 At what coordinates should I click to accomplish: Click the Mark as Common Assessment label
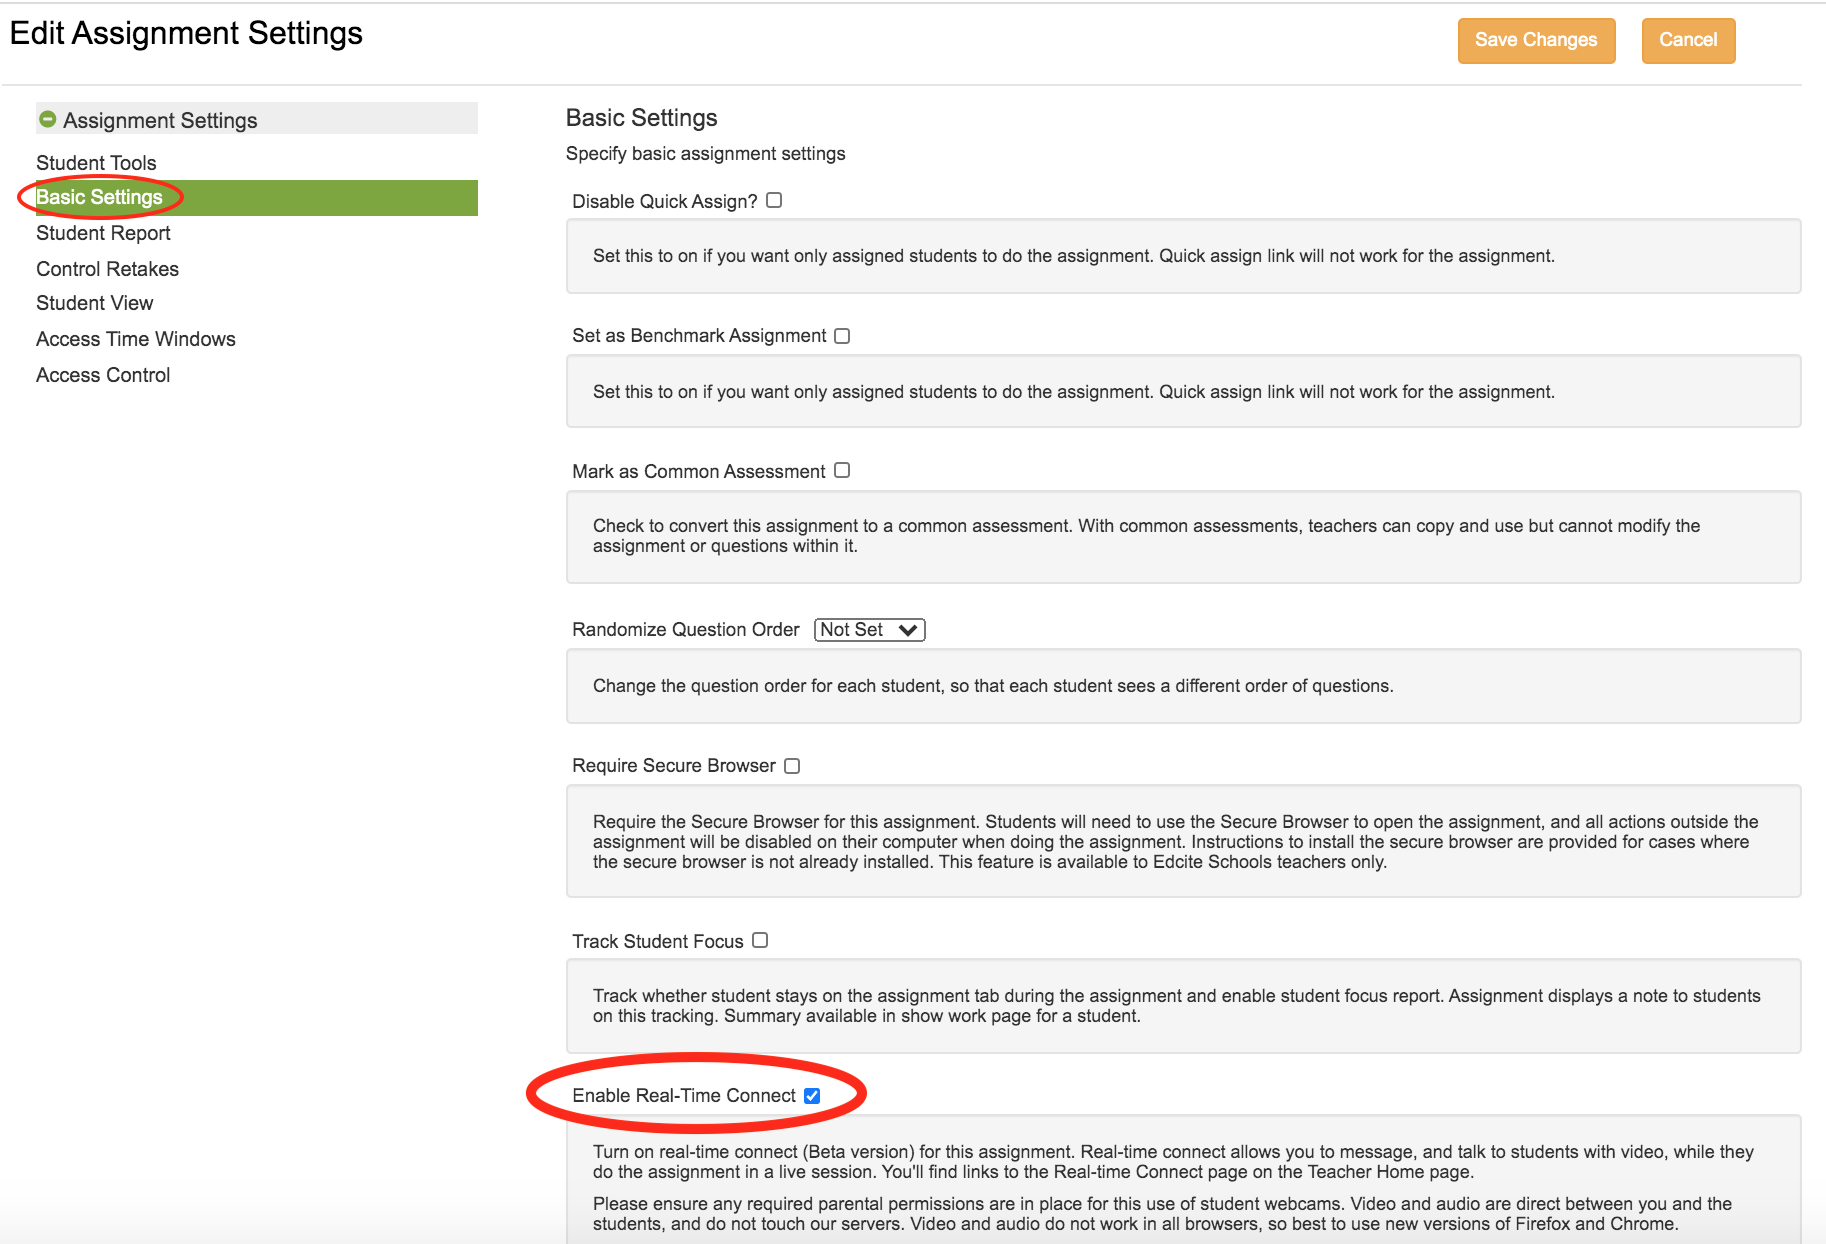click(x=699, y=471)
